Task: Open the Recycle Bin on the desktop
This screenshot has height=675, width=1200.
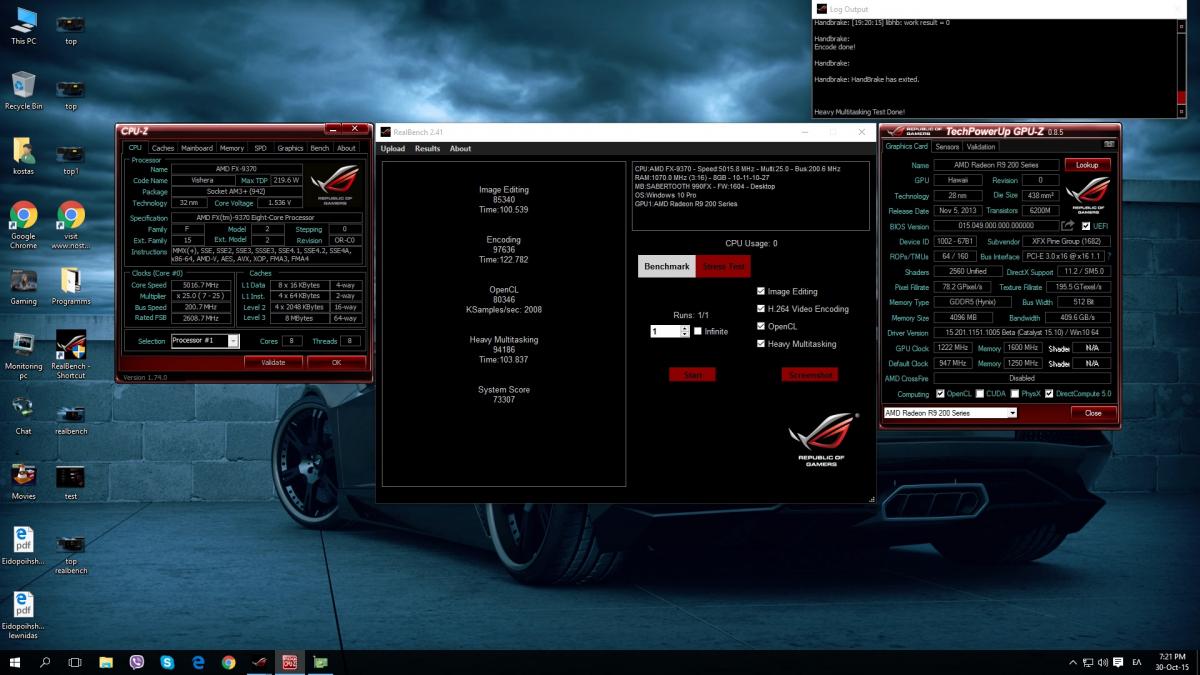Action: pos(24,90)
